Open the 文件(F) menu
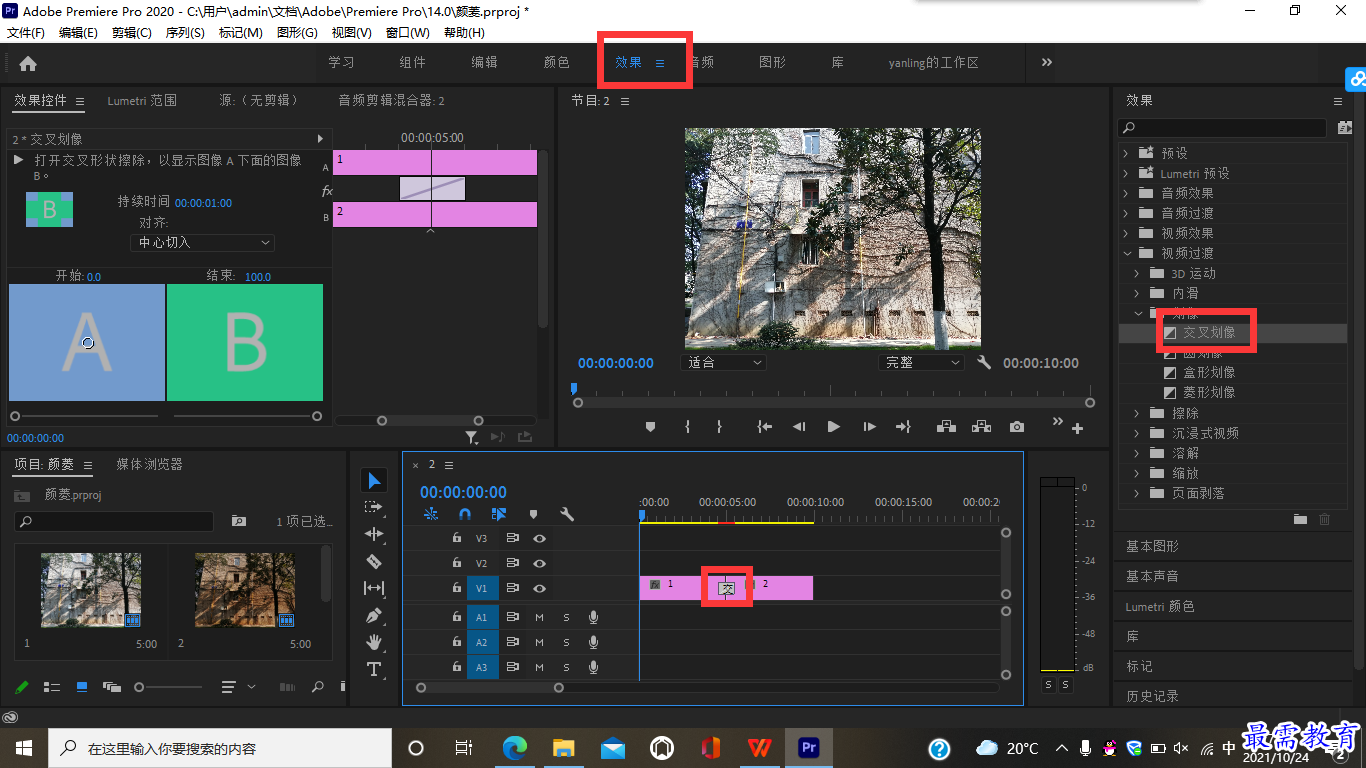Screen dimensions: 1366x768 (x=27, y=33)
